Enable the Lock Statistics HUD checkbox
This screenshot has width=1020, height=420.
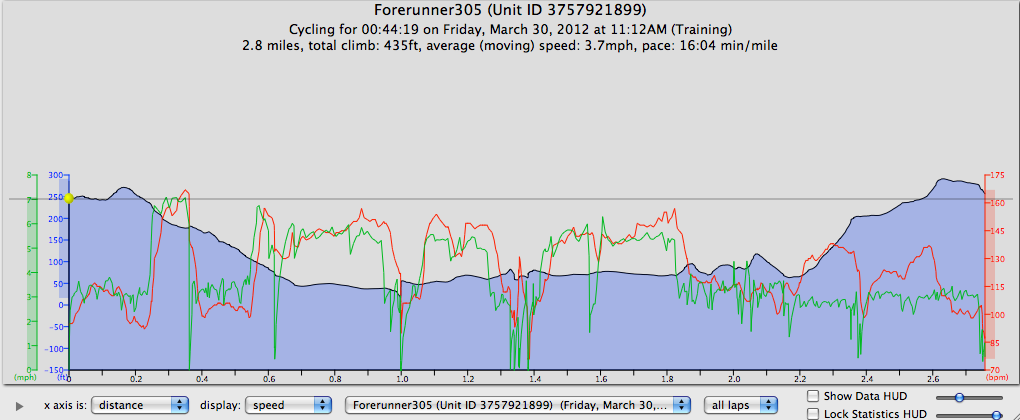tap(812, 414)
